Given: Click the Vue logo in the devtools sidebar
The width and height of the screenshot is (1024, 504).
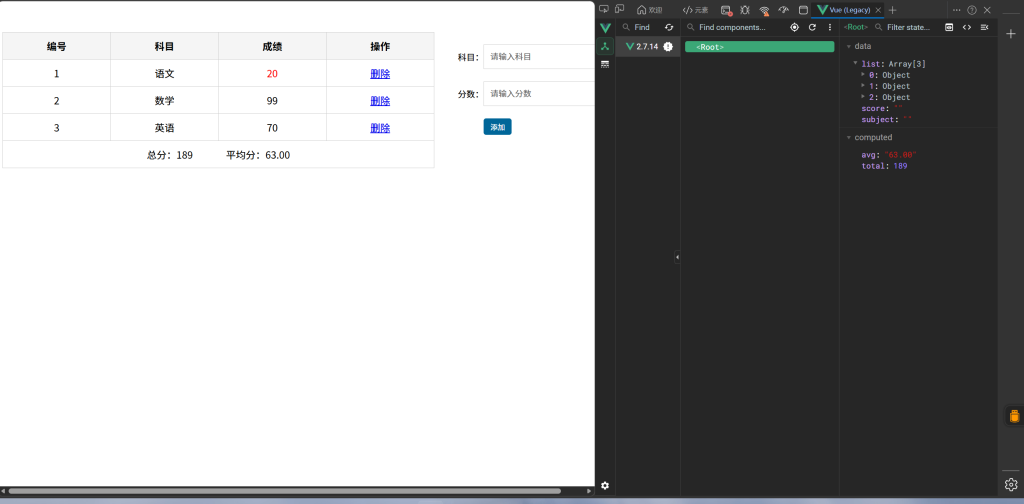Looking at the screenshot, I should click(605, 28).
